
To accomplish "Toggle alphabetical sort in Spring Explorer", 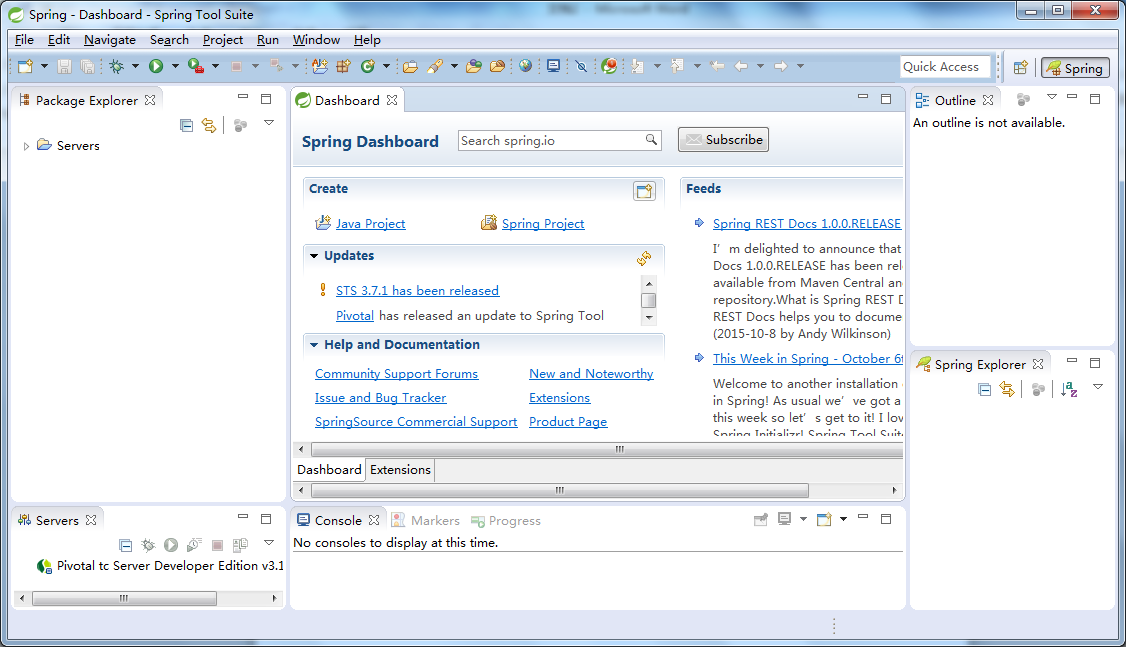I will tap(1069, 389).
